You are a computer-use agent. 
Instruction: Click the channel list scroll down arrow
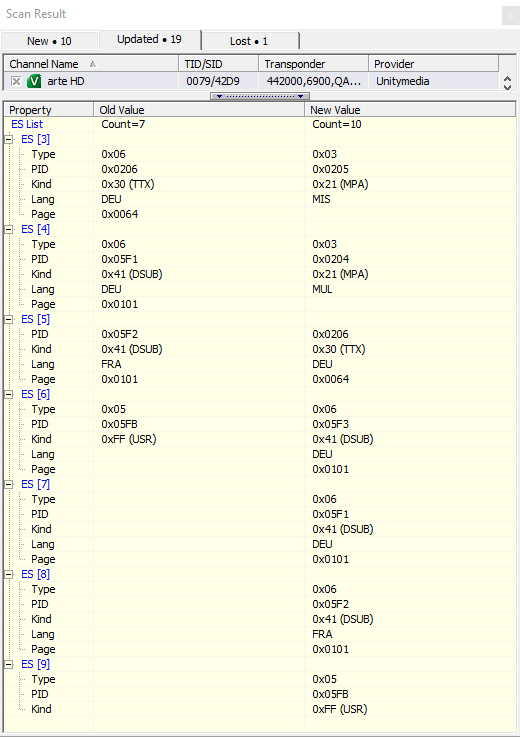click(x=507, y=87)
